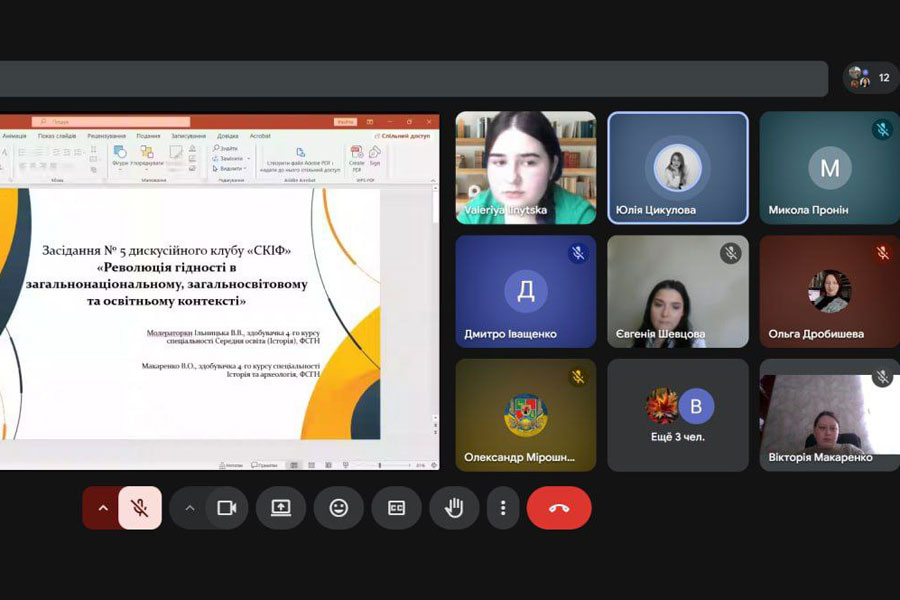Open the Записування ribbon tab
The width and height of the screenshot is (900, 600).
pyautogui.click(x=188, y=136)
